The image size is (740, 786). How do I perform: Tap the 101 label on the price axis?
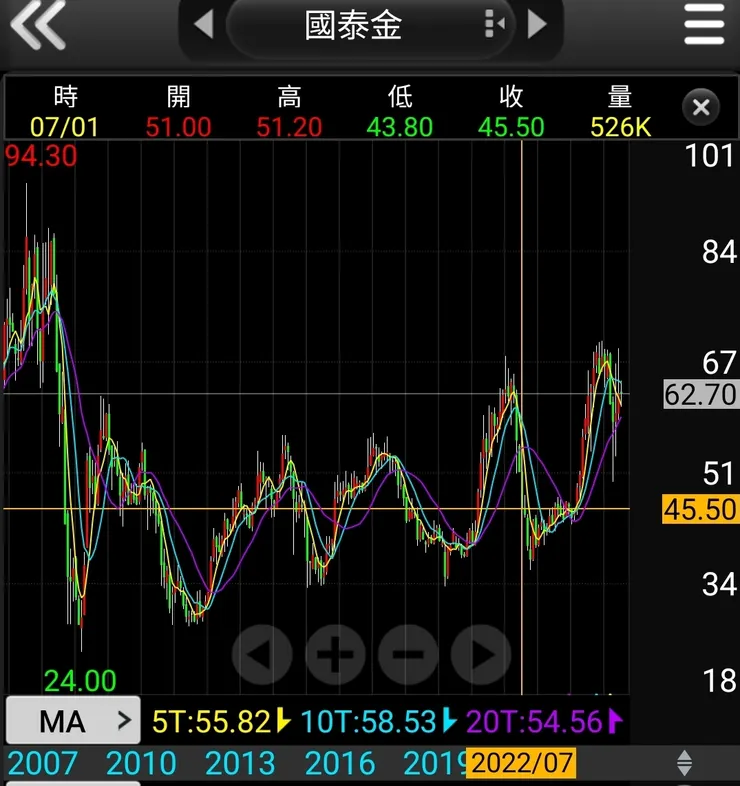(x=709, y=155)
